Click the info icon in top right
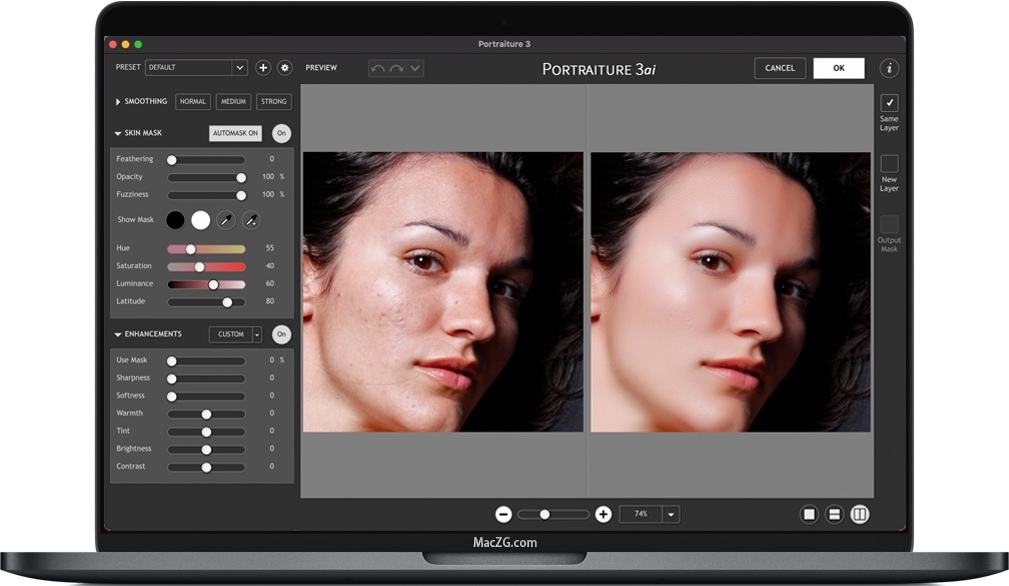 pos(889,68)
